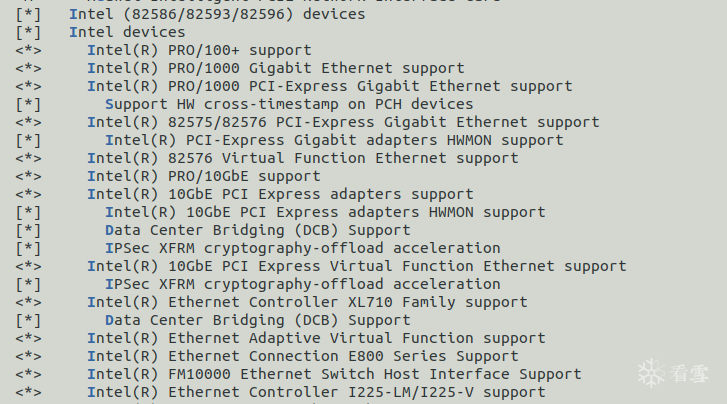
Task: Select Intel(R) 82575/82576 PCI-Express Gigabit Ethernet entry
Action: pyautogui.click(x=343, y=122)
